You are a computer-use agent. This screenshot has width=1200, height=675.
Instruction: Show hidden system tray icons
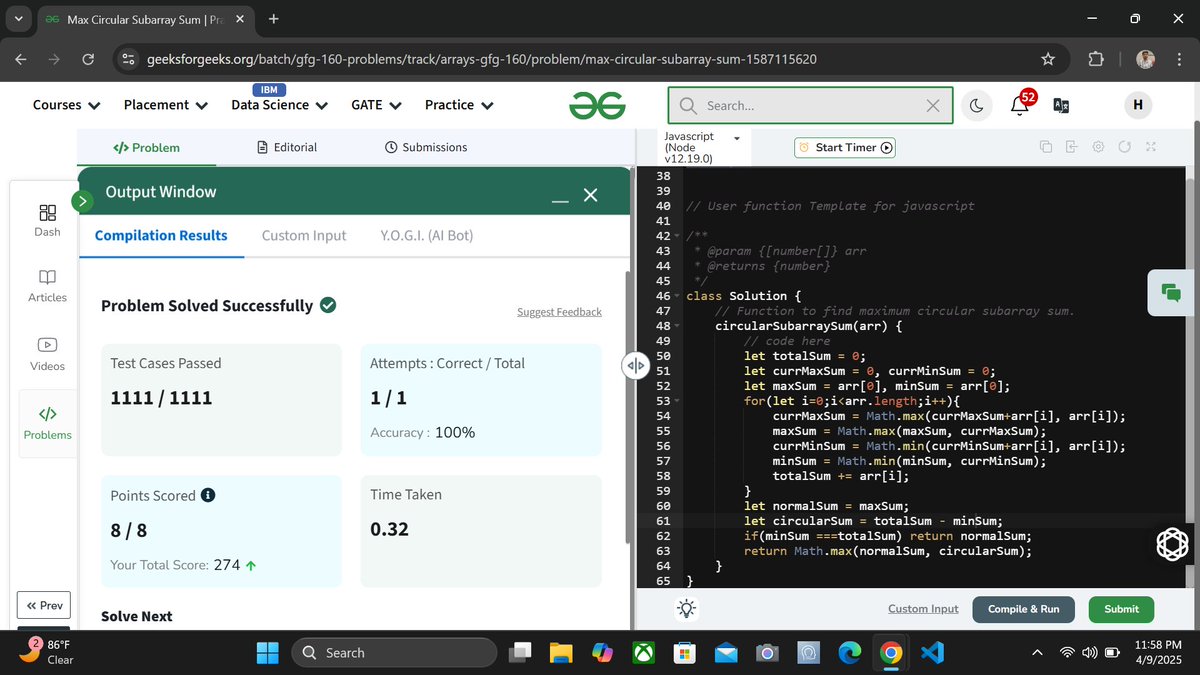point(1037,653)
